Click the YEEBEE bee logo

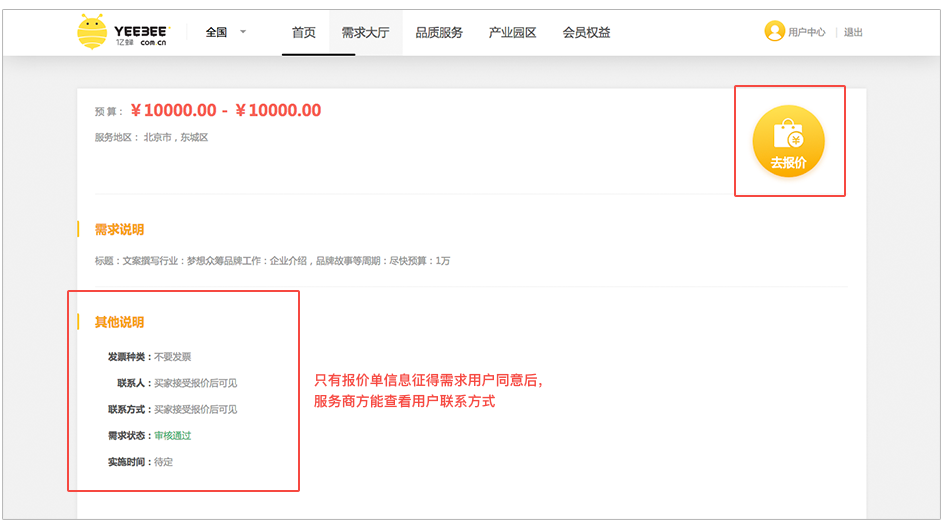pos(123,33)
